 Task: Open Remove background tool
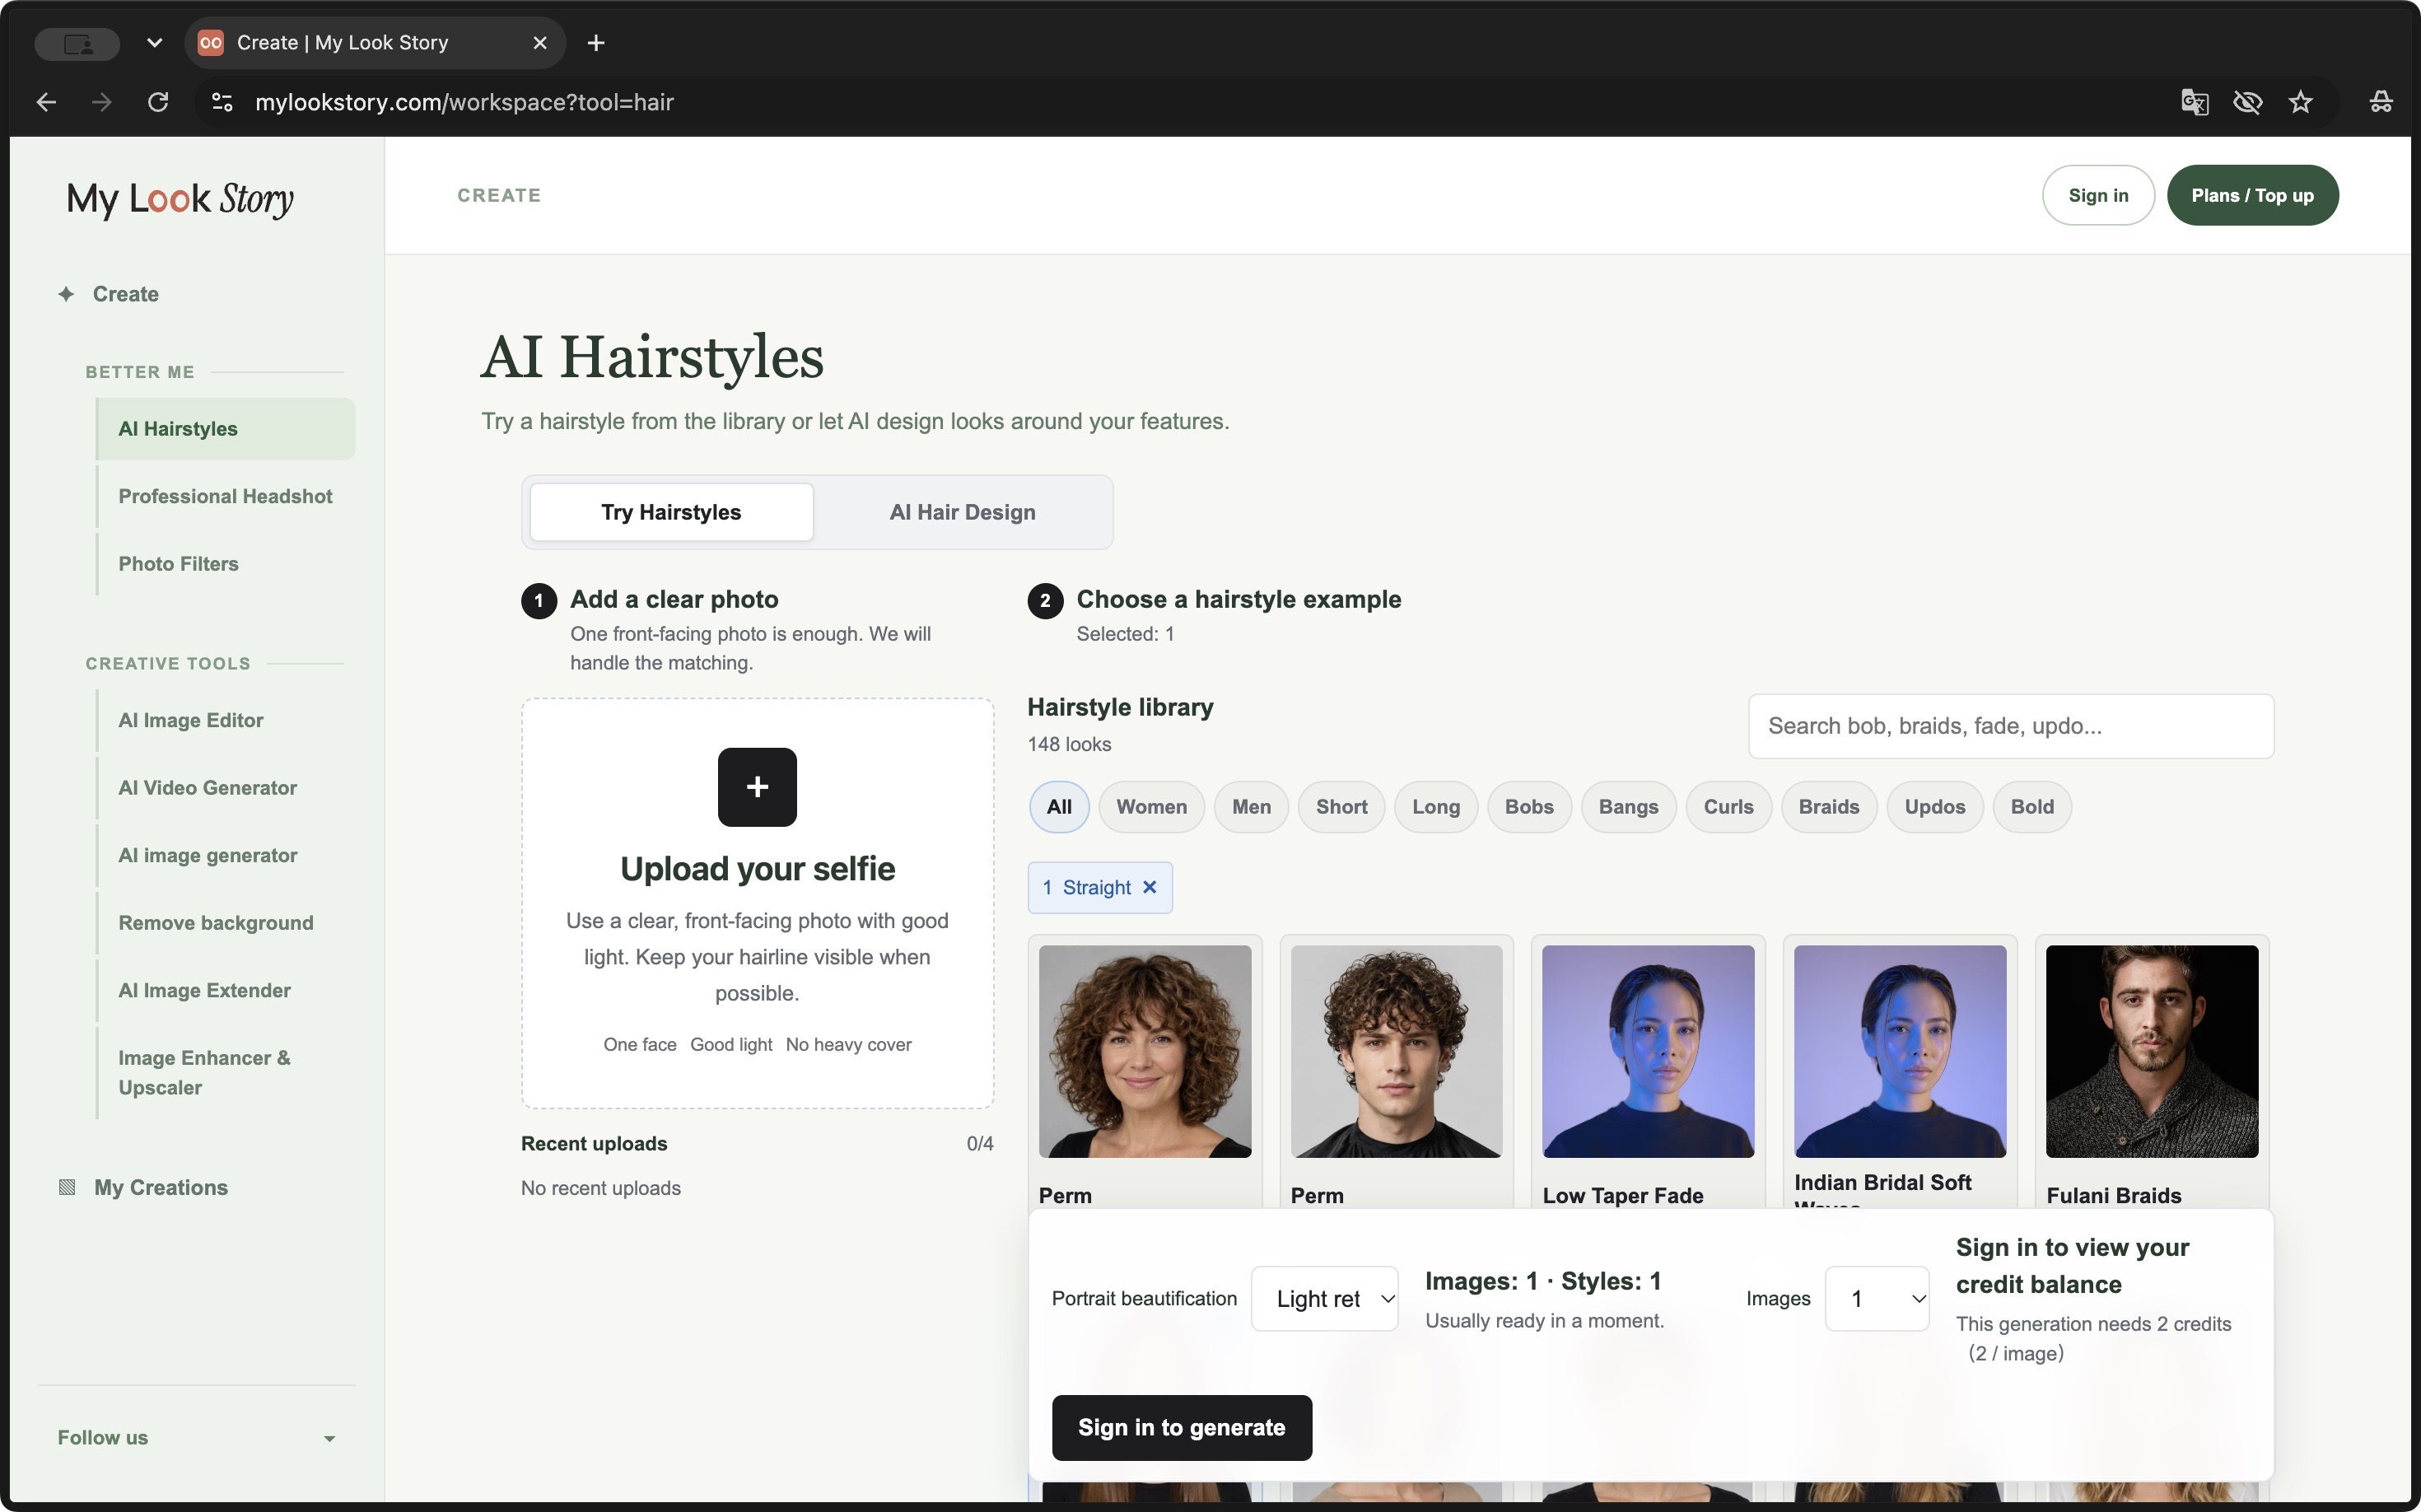(x=226, y=923)
